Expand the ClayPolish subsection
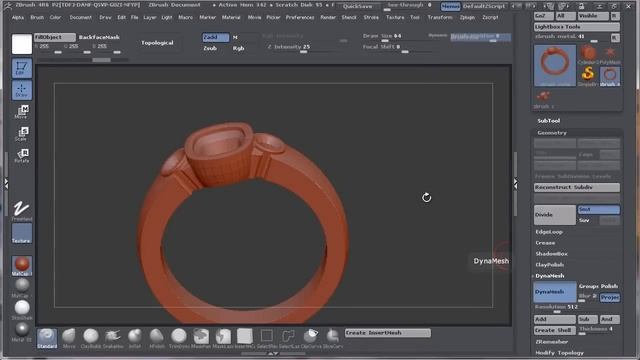The image size is (640, 360). [x=550, y=265]
